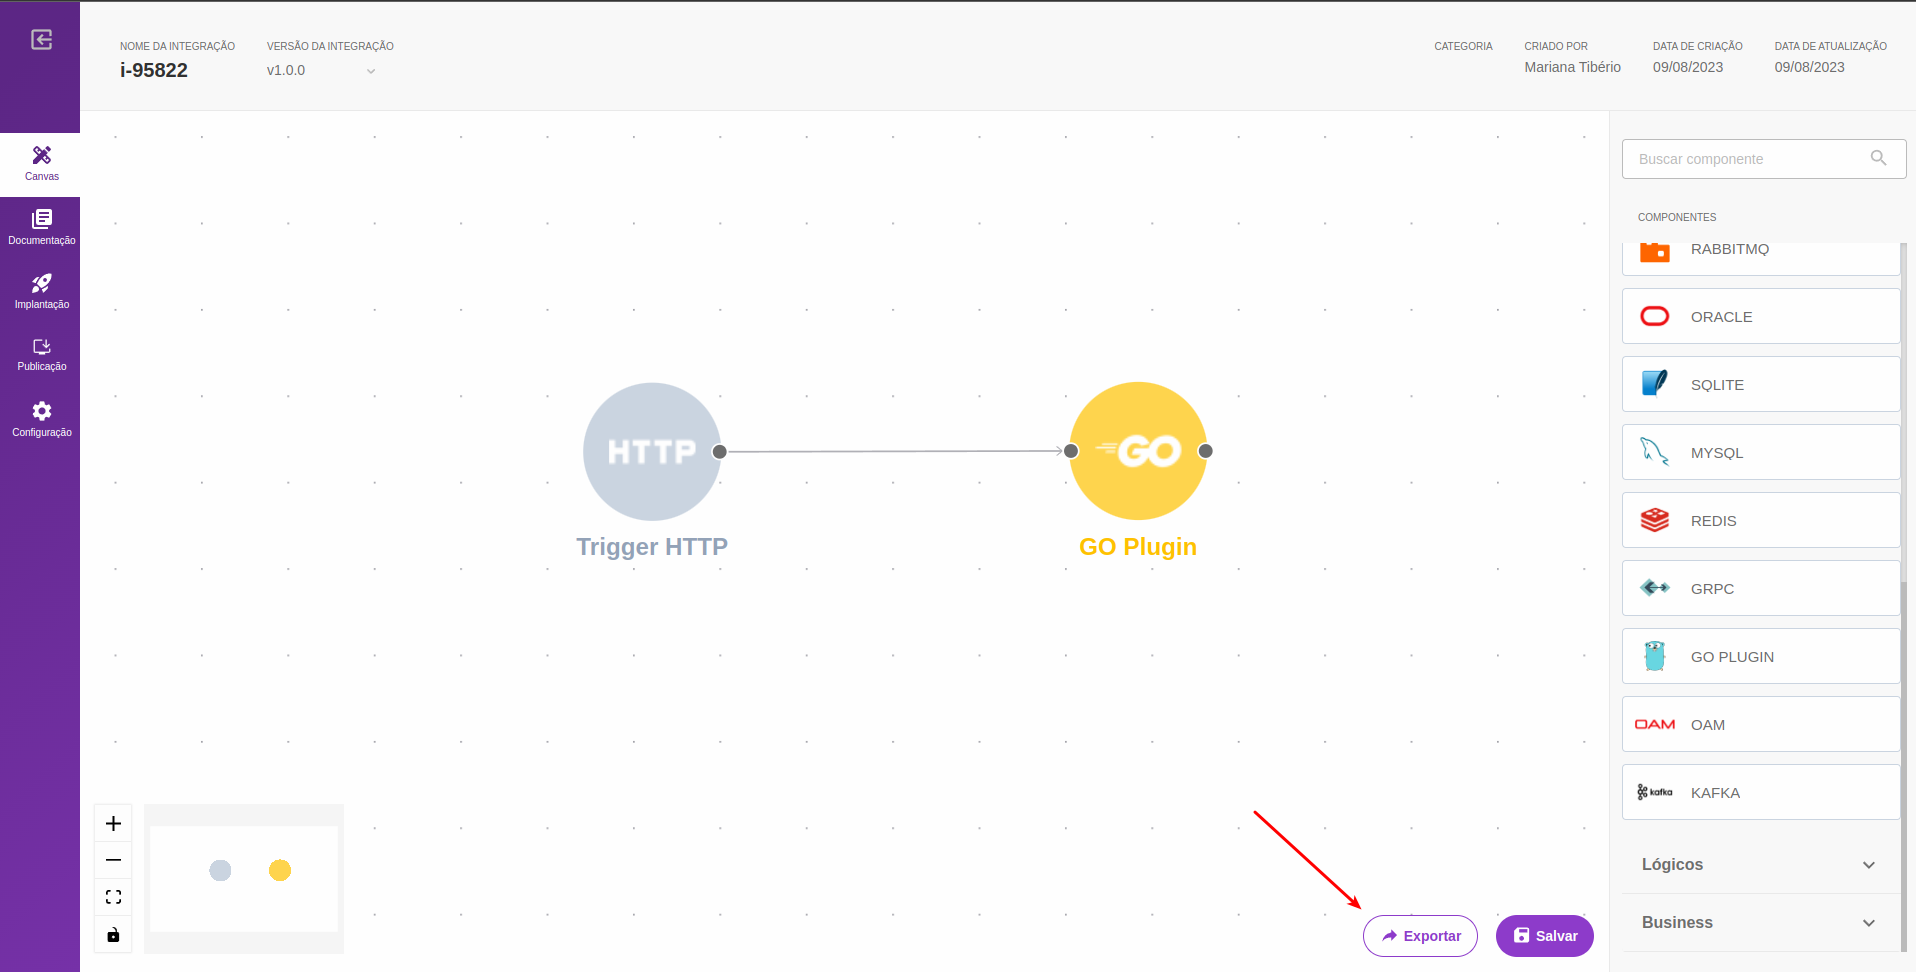Select the GO PLUGIN gopher icon
The image size is (1916, 972).
pos(1655,656)
